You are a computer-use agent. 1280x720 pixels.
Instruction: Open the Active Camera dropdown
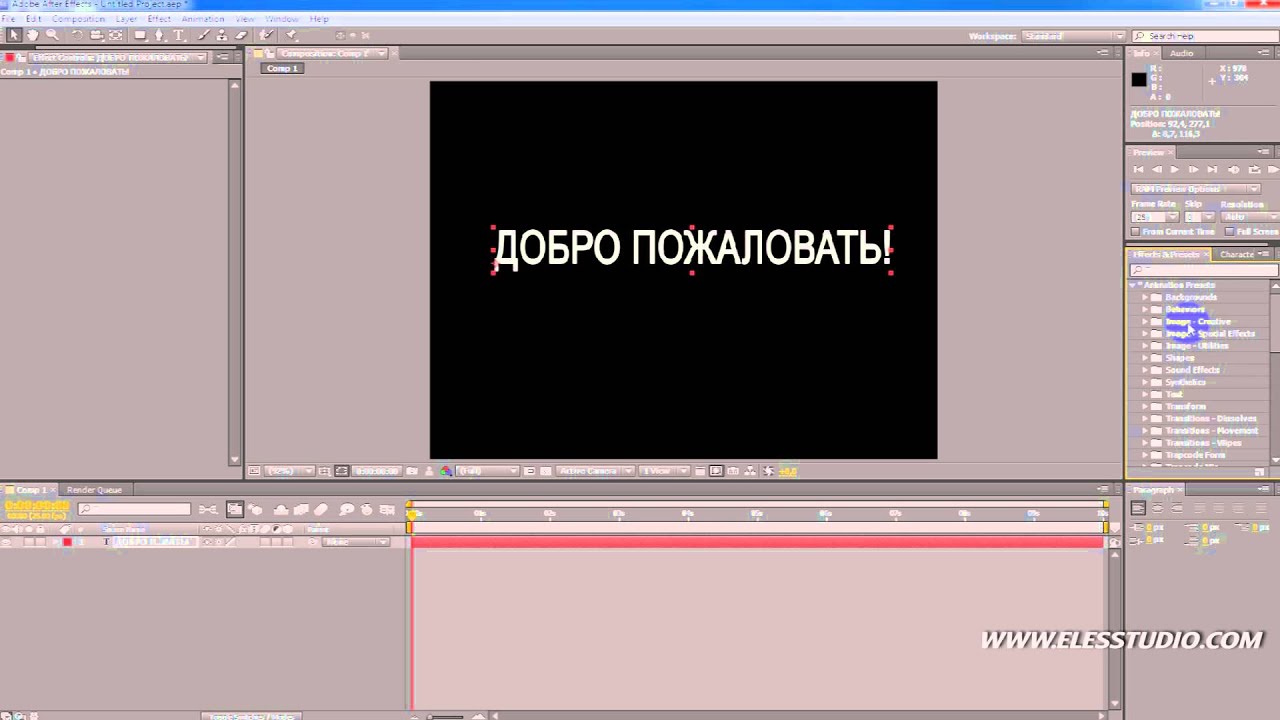(x=596, y=471)
